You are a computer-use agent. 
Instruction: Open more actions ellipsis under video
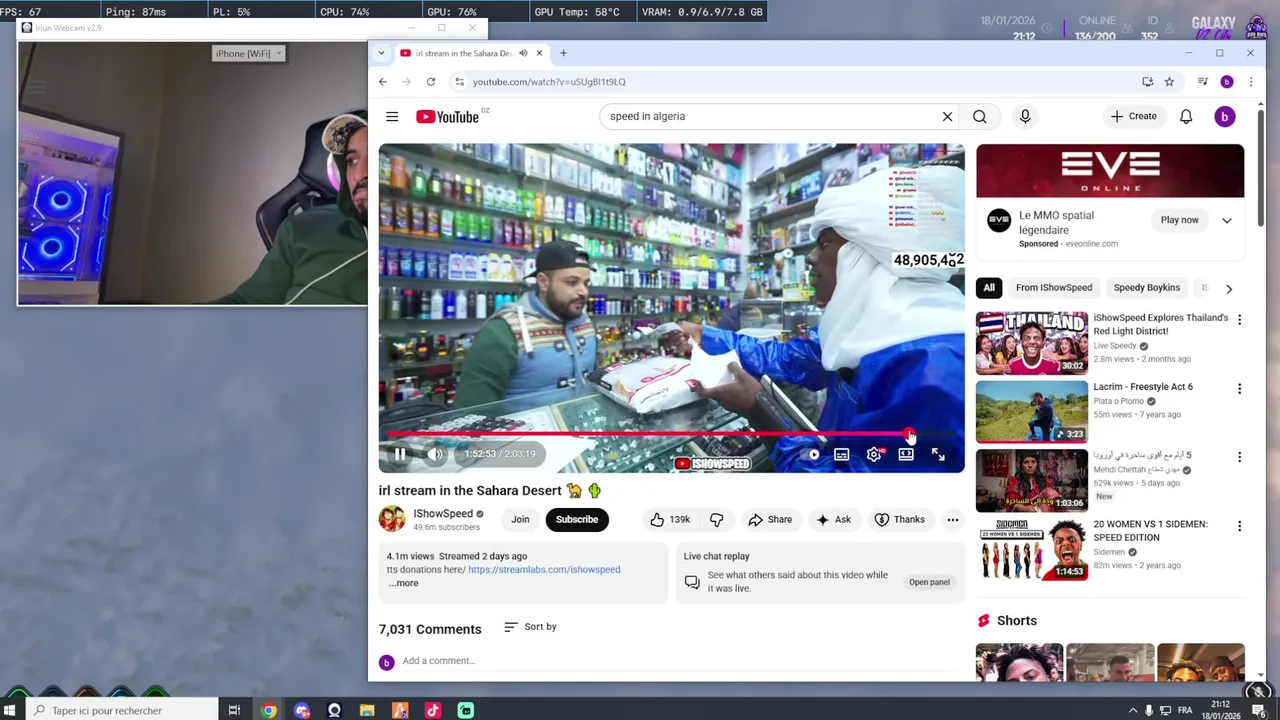pyautogui.click(x=952, y=520)
